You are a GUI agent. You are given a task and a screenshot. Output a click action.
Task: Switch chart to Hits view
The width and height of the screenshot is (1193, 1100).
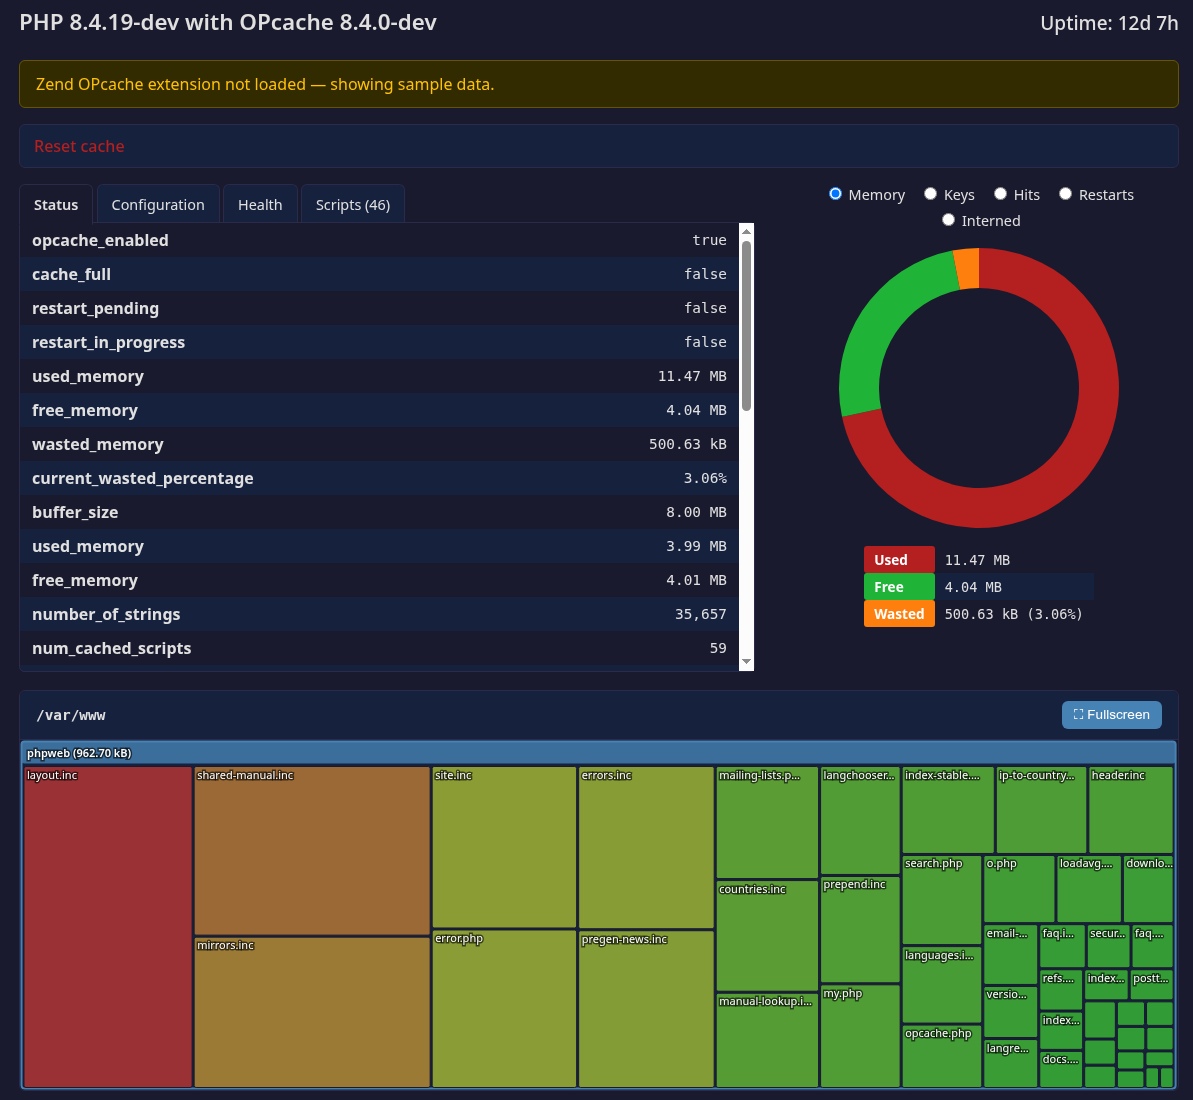(x=1000, y=193)
